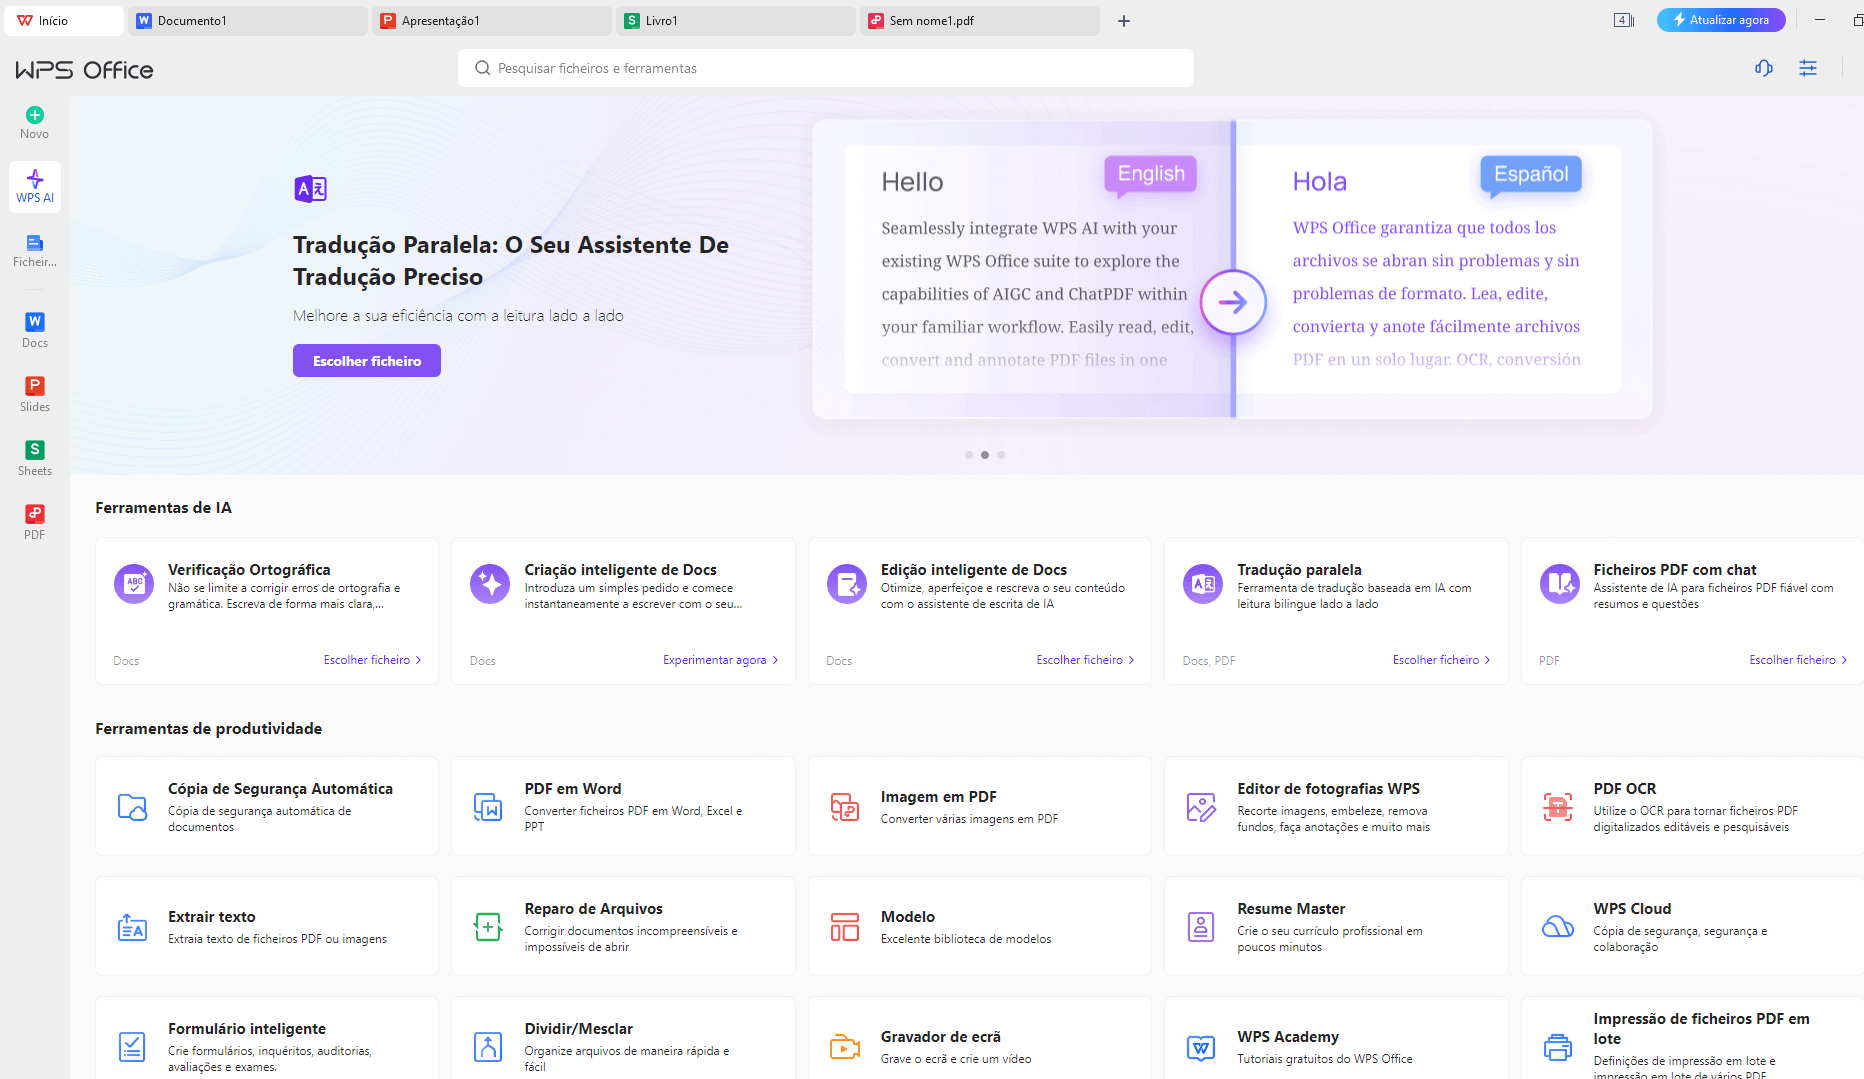Open Docs from the sidebar

35,330
